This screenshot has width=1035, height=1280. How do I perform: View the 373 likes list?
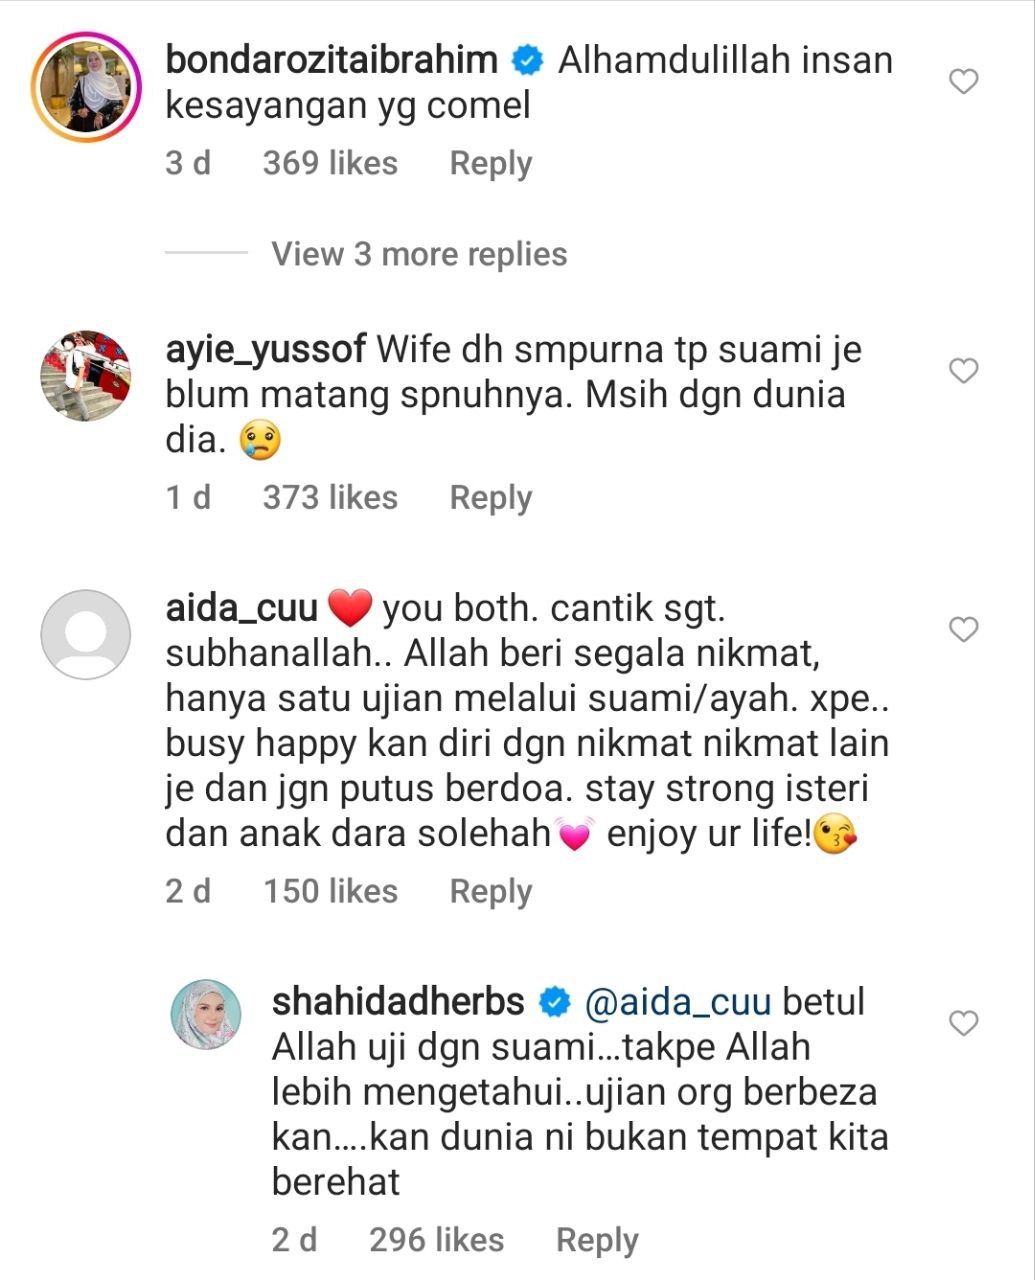[330, 498]
